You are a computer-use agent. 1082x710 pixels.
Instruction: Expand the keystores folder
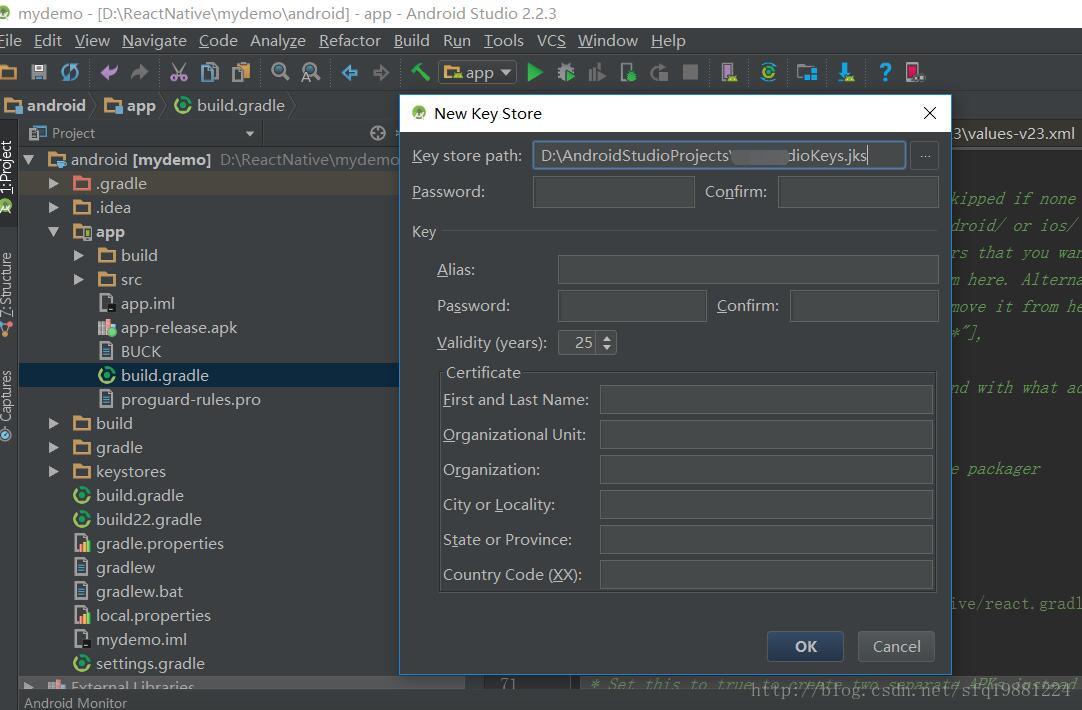point(54,471)
